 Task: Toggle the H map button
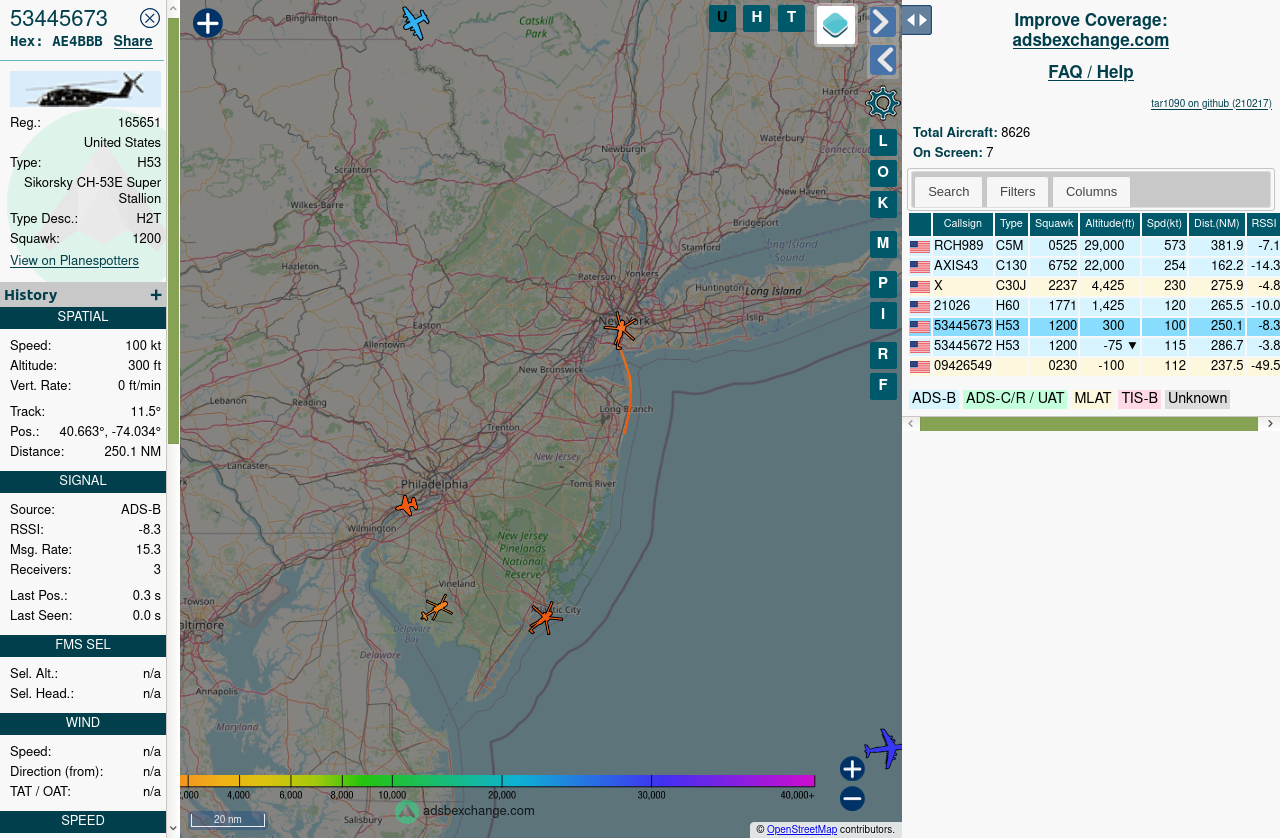pyautogui.click(x=756, y=18)
